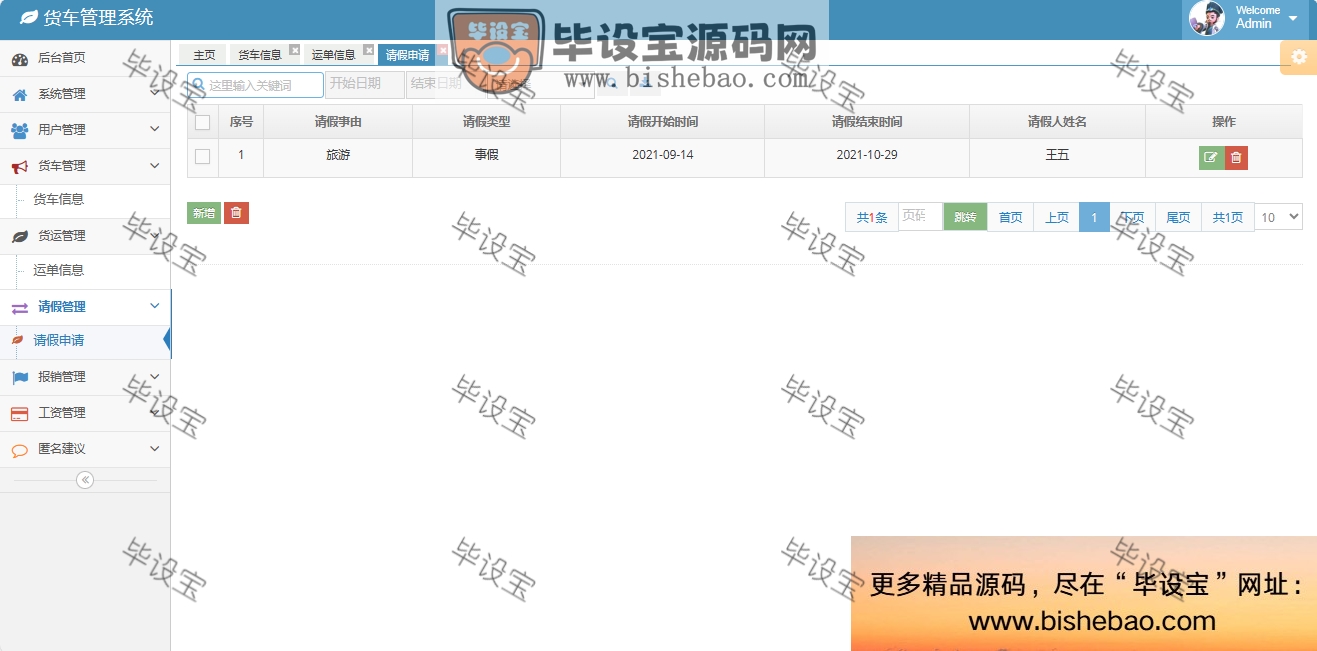The width and height of the screenshot is (1317, 651).
Task: Click the red trash icon in 旅游 row
Action: (1236, 158)
